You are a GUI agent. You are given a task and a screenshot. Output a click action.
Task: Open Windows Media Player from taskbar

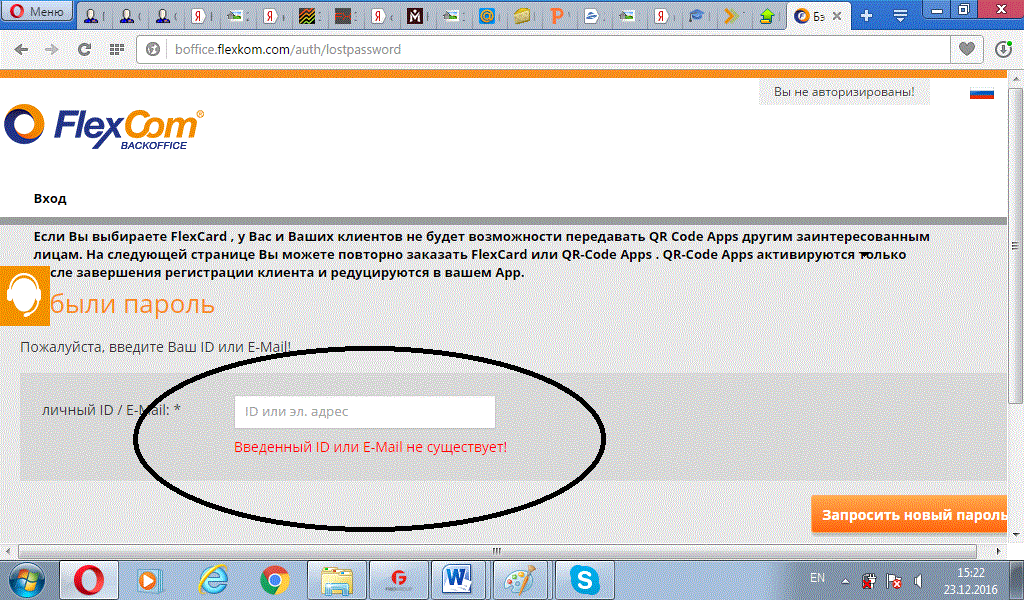[150, 580]
